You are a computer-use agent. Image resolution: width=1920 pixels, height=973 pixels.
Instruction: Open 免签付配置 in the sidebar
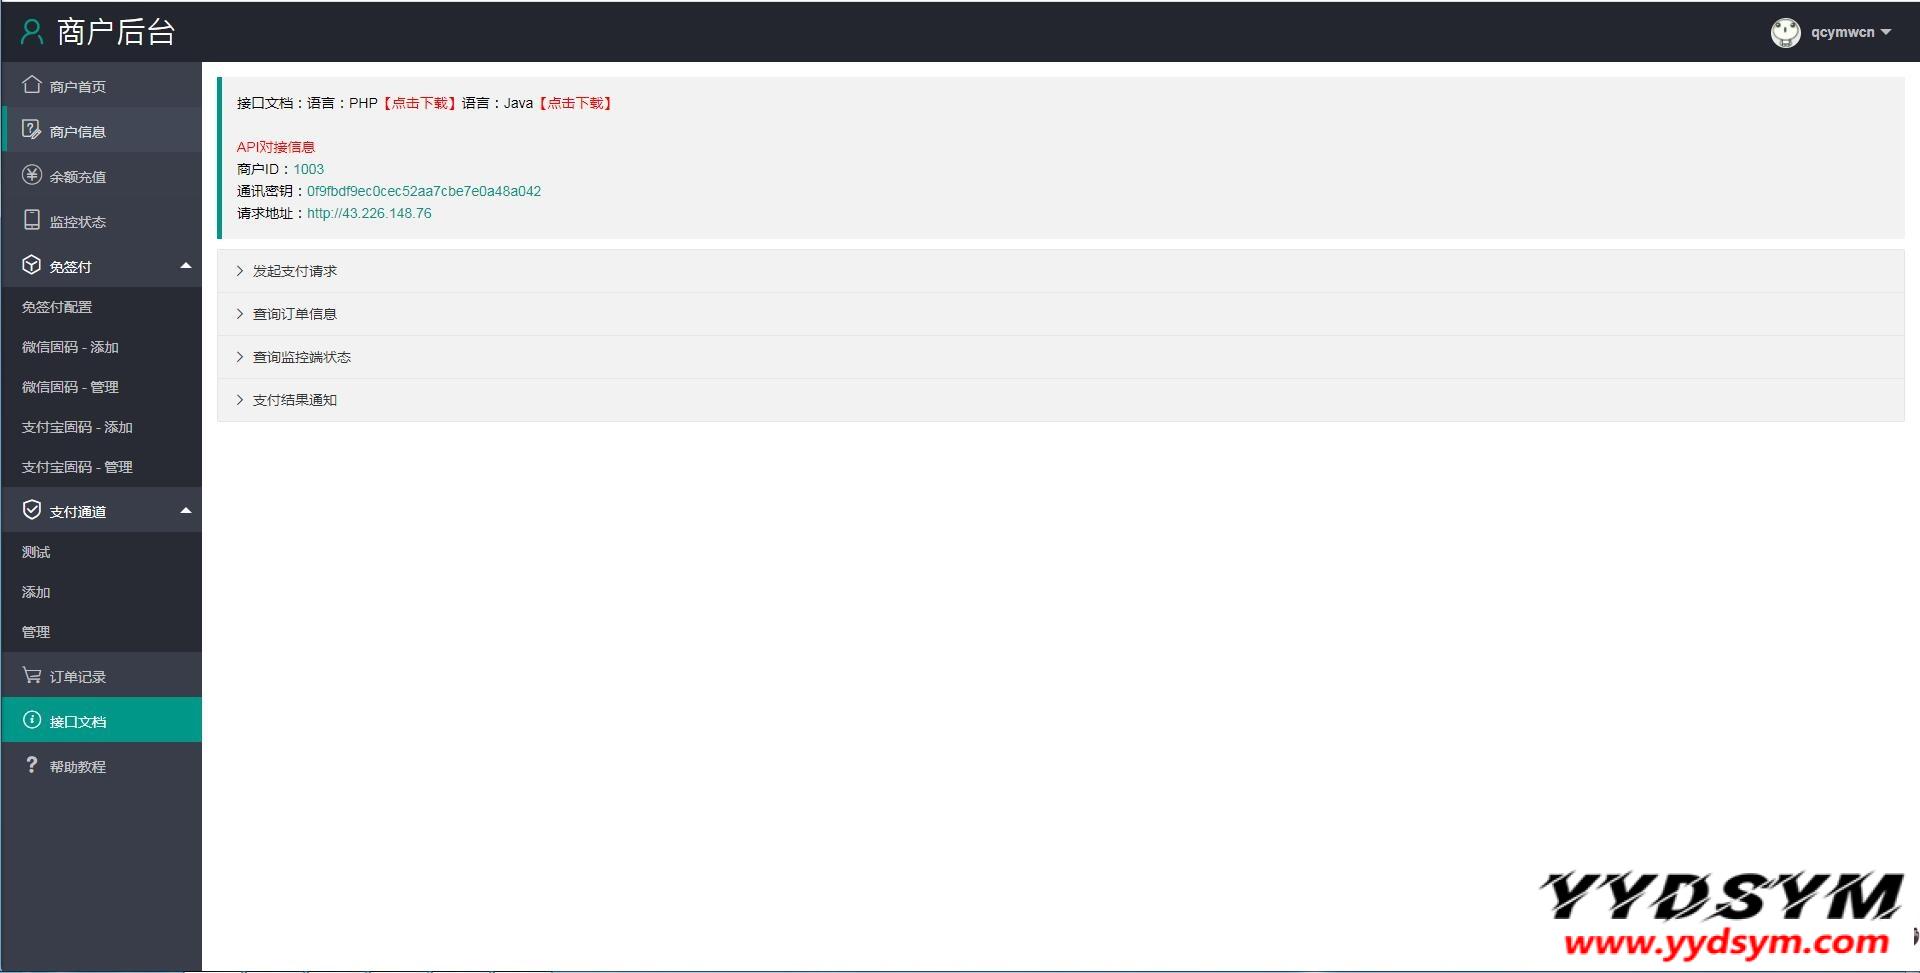(57, 307)
